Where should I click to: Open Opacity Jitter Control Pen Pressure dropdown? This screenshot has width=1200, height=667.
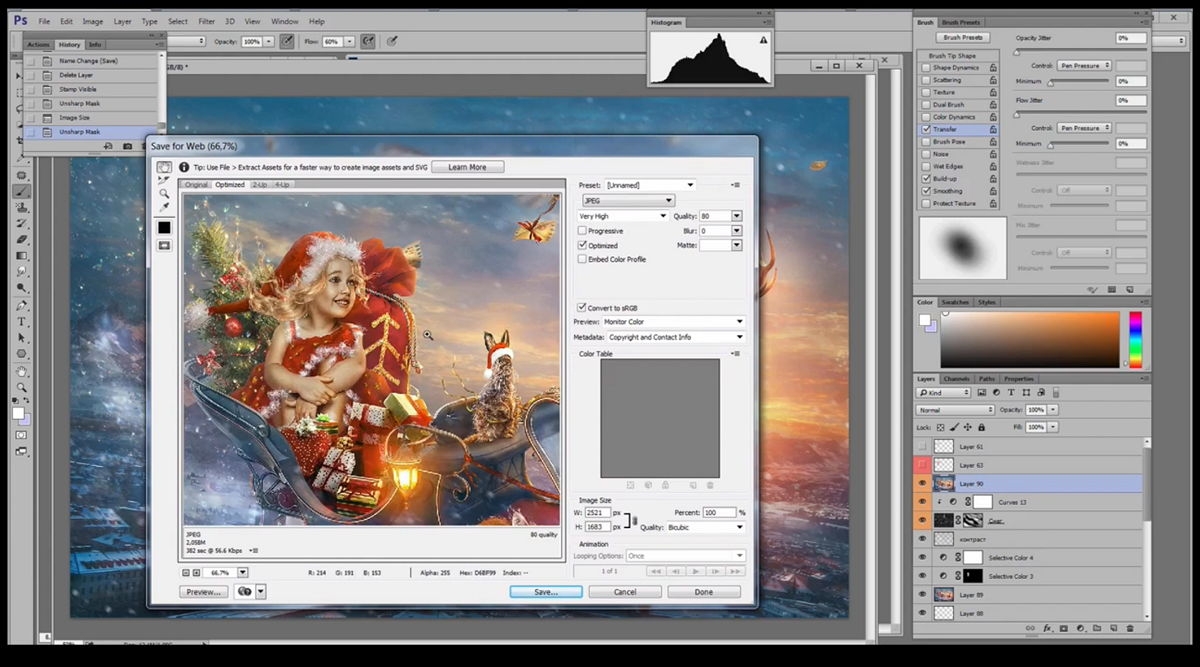tap(1085, 65)
